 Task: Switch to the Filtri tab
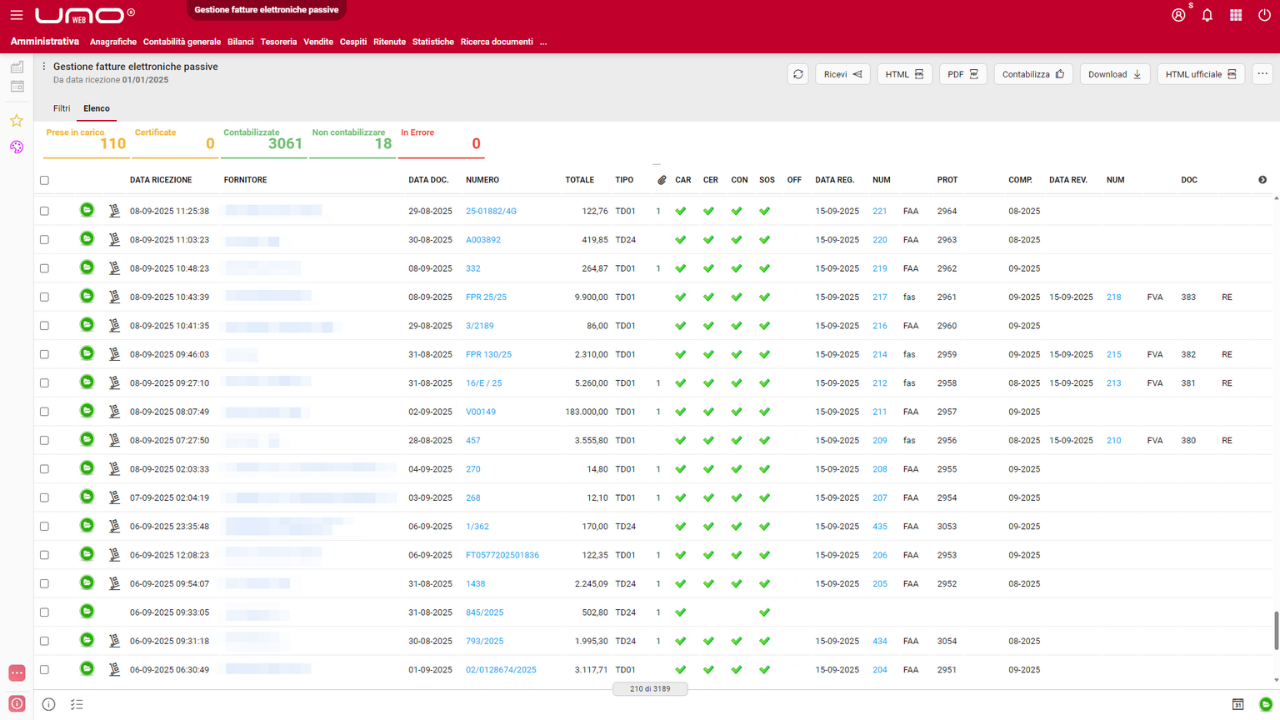pos(62,108)
